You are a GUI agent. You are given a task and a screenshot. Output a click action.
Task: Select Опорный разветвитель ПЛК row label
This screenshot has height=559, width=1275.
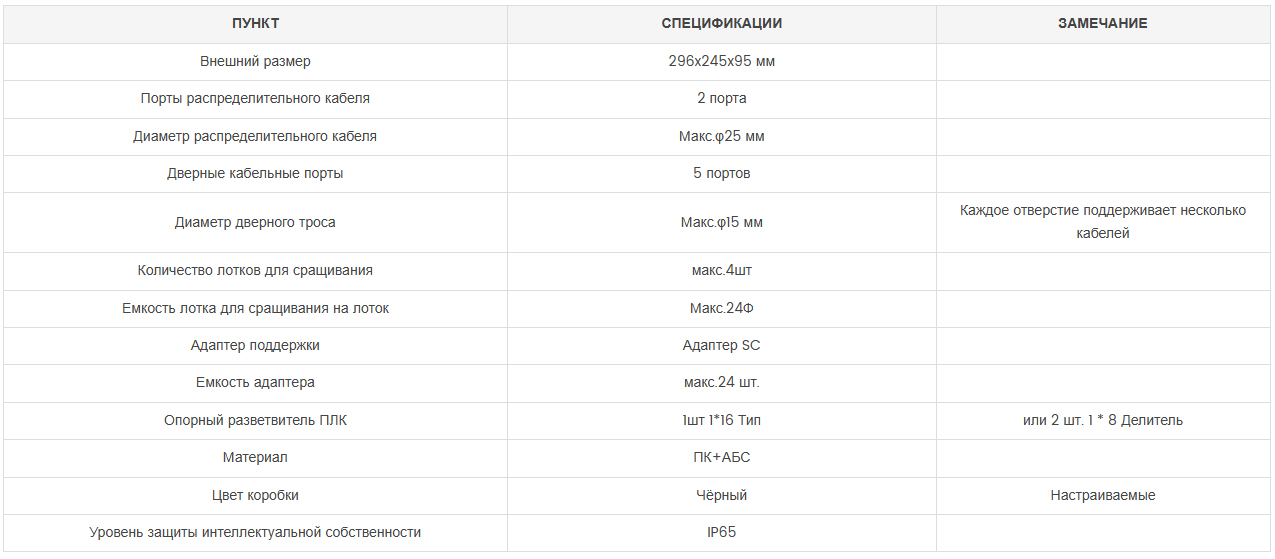255,421
